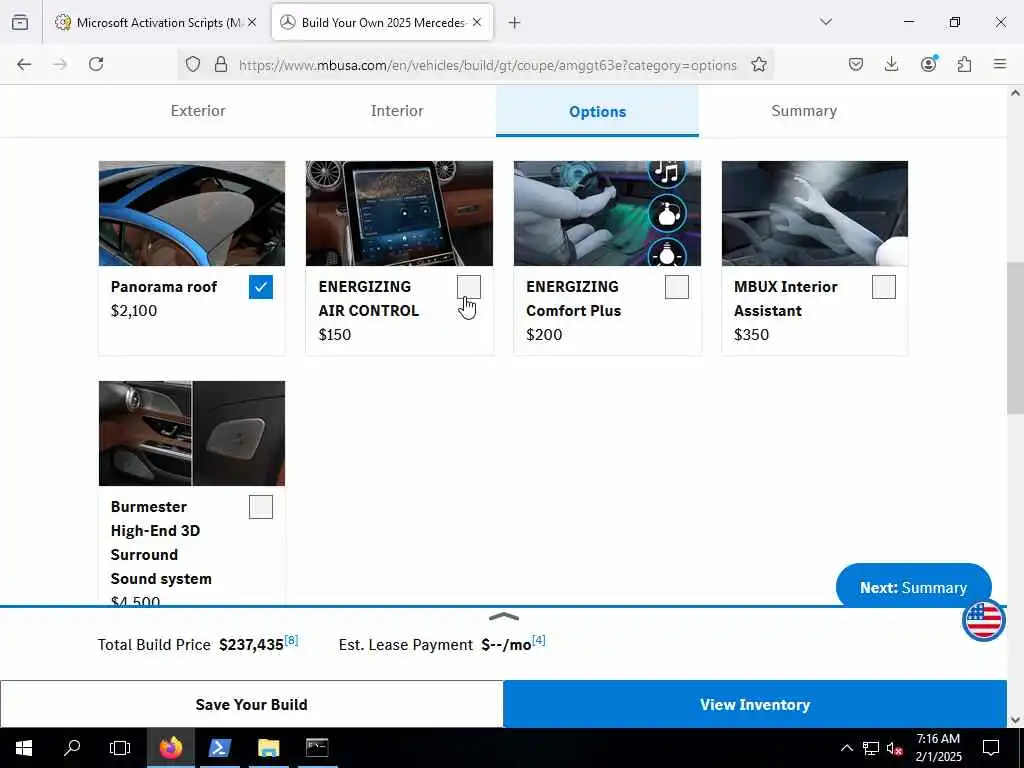Open Windows taskbar search
The image size is (1024, 768).
tap(72, 748)
